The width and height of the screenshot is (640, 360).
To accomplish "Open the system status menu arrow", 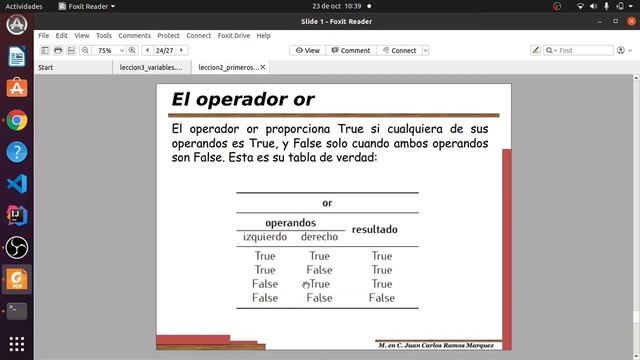I will tap(631, 6).
